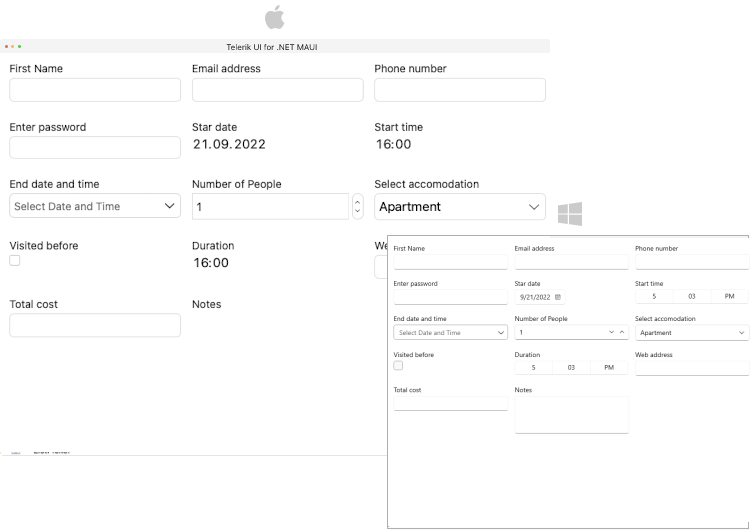Viewport: 750px width, 532px height.
Task: Click the macOS Email address input field
Action: tap(277, 90)
